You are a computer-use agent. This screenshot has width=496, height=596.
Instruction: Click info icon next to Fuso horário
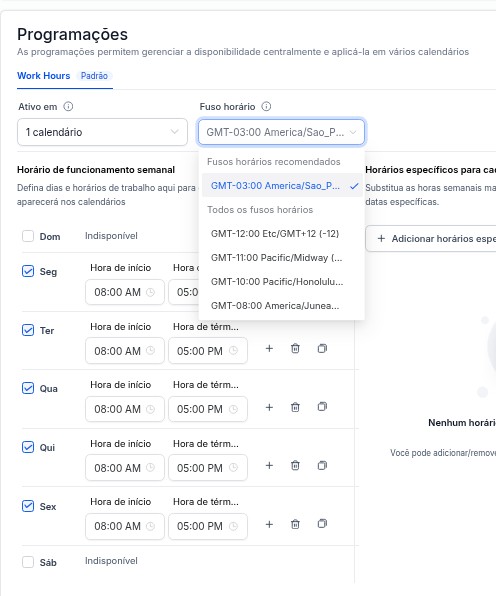(x=266, y=106)
